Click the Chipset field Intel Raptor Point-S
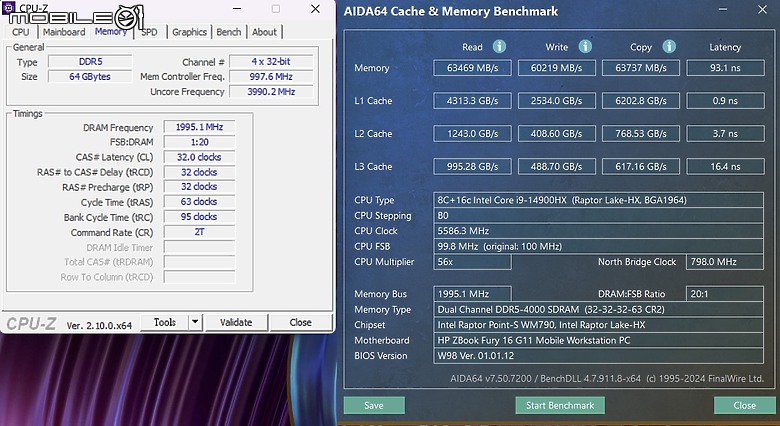Viewport: 780px width, 426px height. pos(598,324)
